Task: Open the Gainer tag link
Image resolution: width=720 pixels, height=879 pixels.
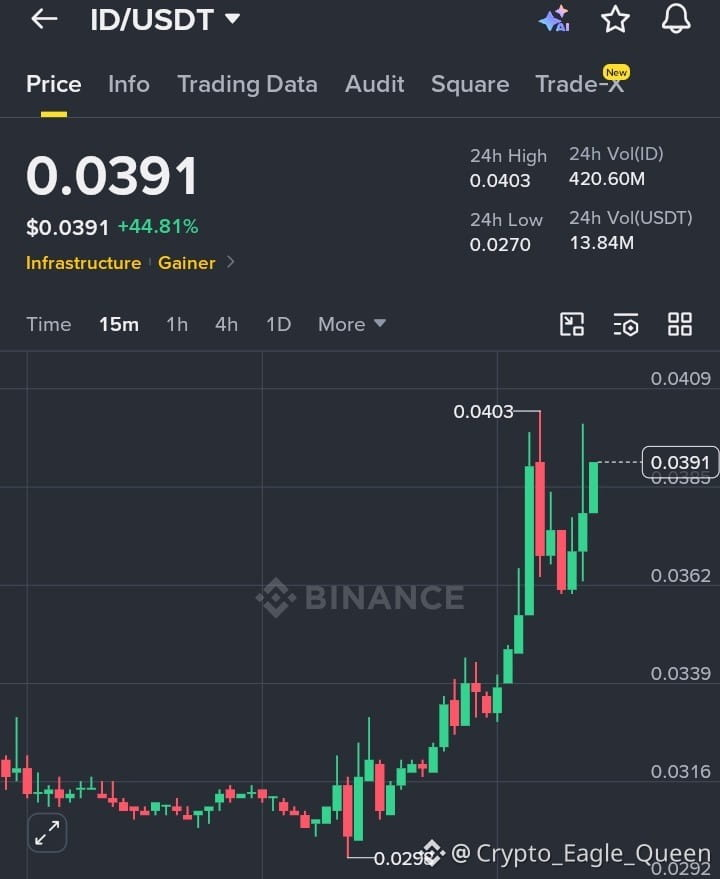Action: (187, 262)
